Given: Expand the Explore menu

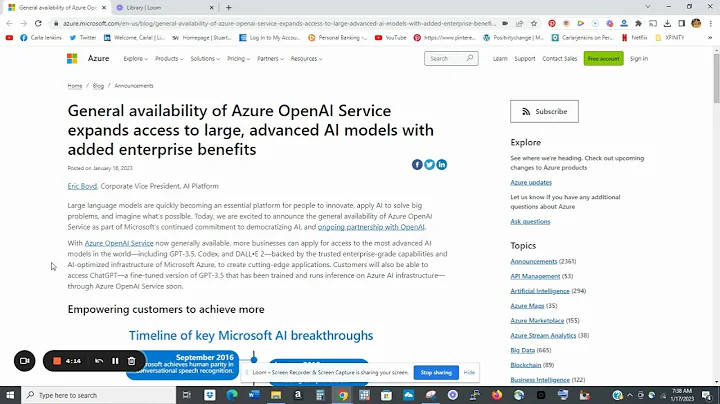Looking at the screenshot, I should pyautogui.click(x=135, y=59).
